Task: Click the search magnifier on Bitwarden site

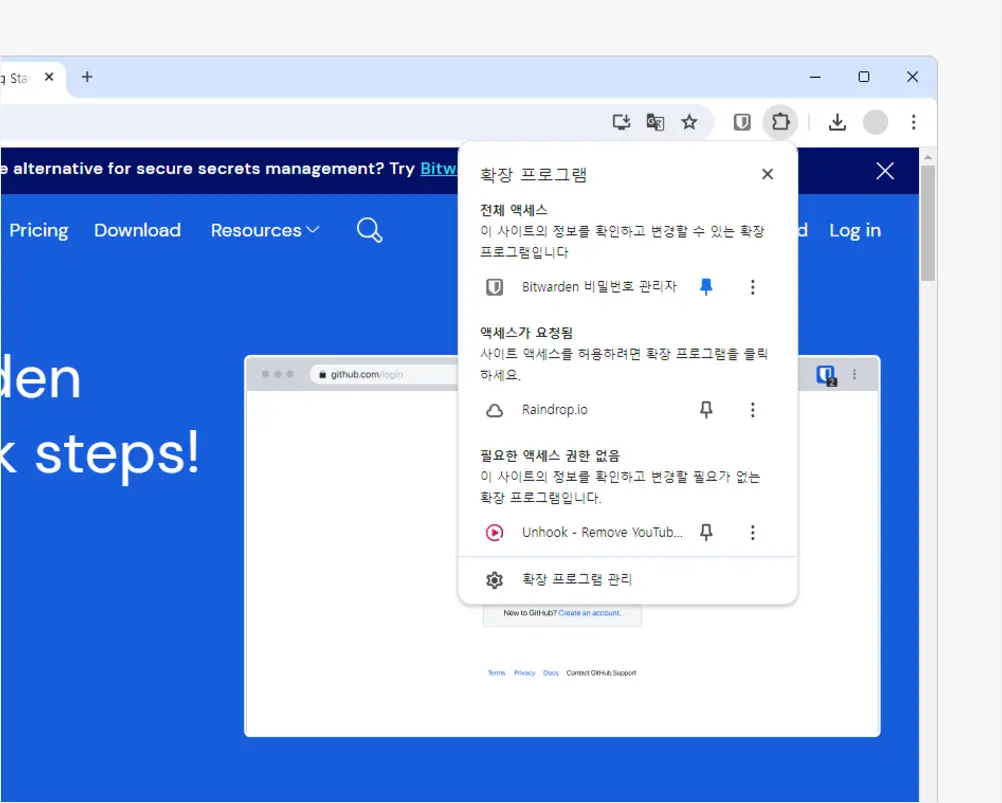Action: coord(369,231)
